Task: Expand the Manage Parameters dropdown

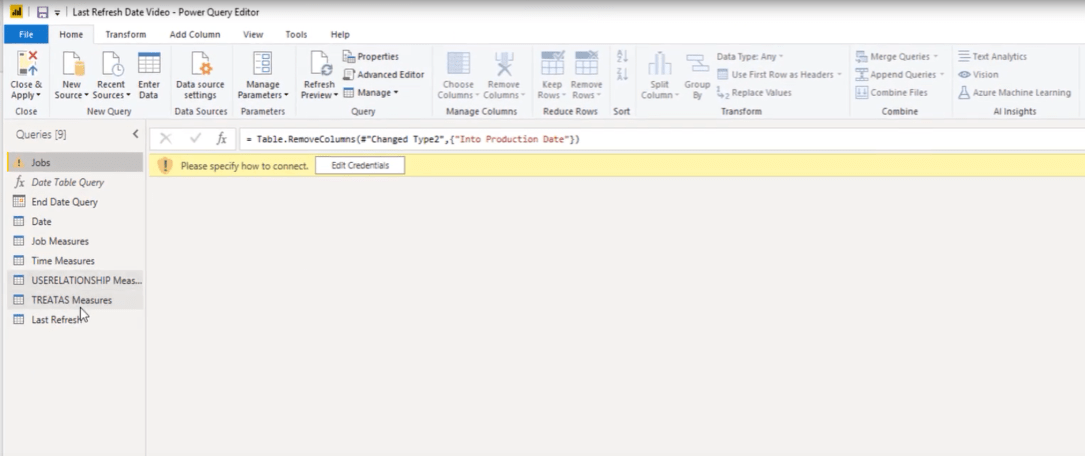Action: click(x=286, y=95)
